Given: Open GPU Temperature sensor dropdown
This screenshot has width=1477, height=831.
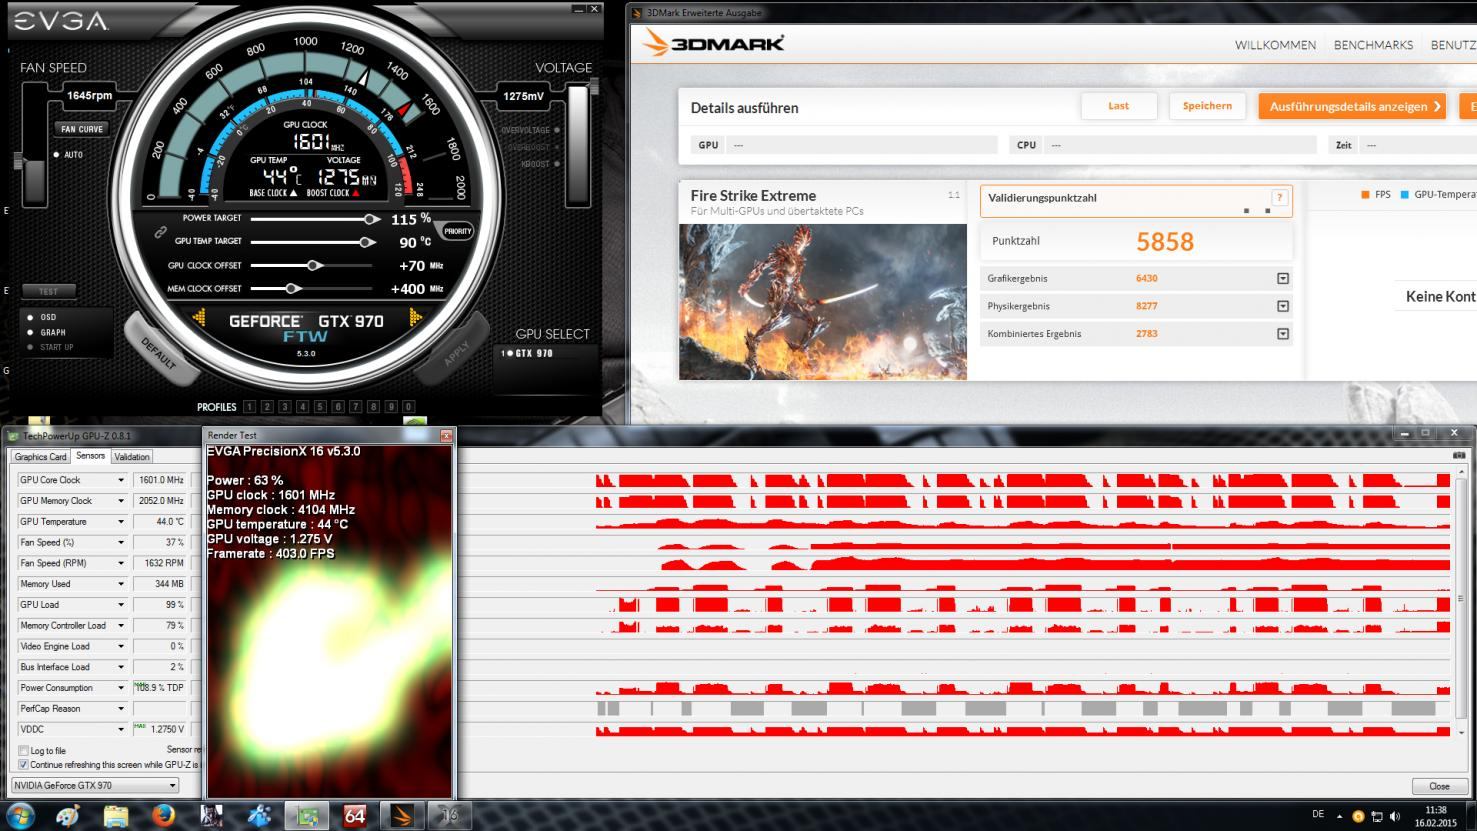Looking at the screenshot, I should (x=121, y=522).
